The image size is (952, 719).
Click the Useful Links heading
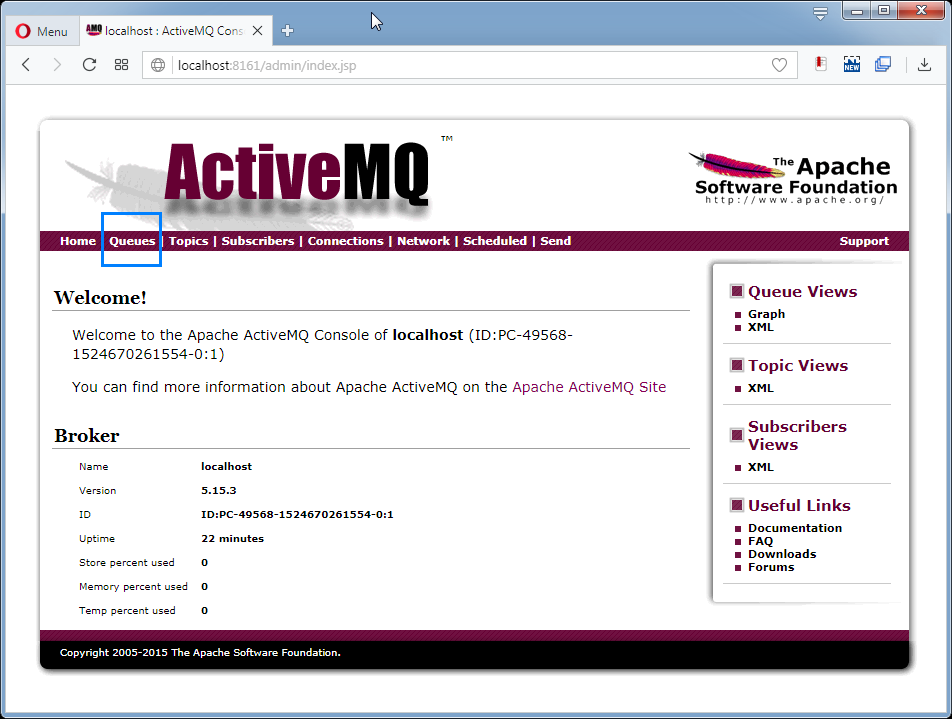point(799,505)
